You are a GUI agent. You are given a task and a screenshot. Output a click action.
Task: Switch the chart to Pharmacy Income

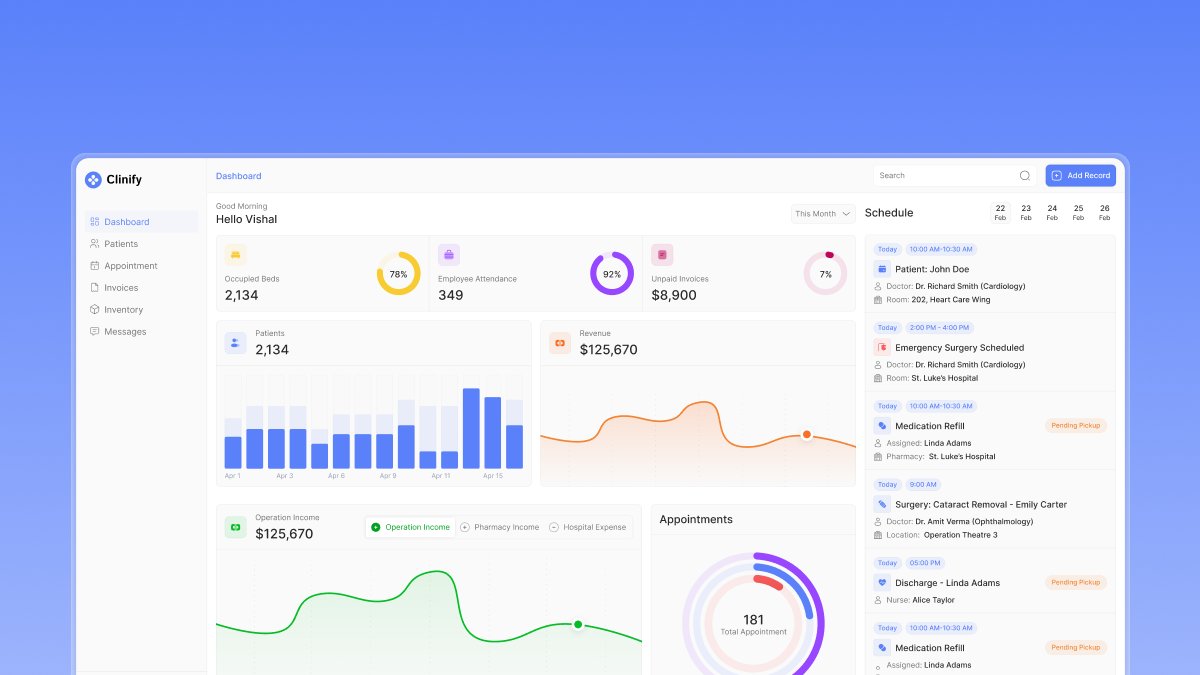[499, 527]
